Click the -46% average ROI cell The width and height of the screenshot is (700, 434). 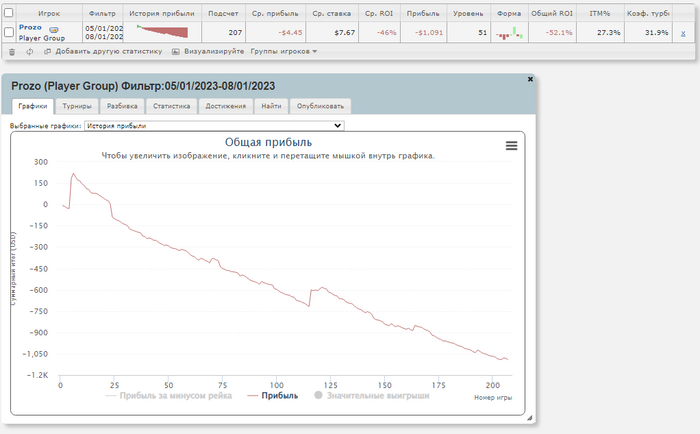click(x=379, y=33)
